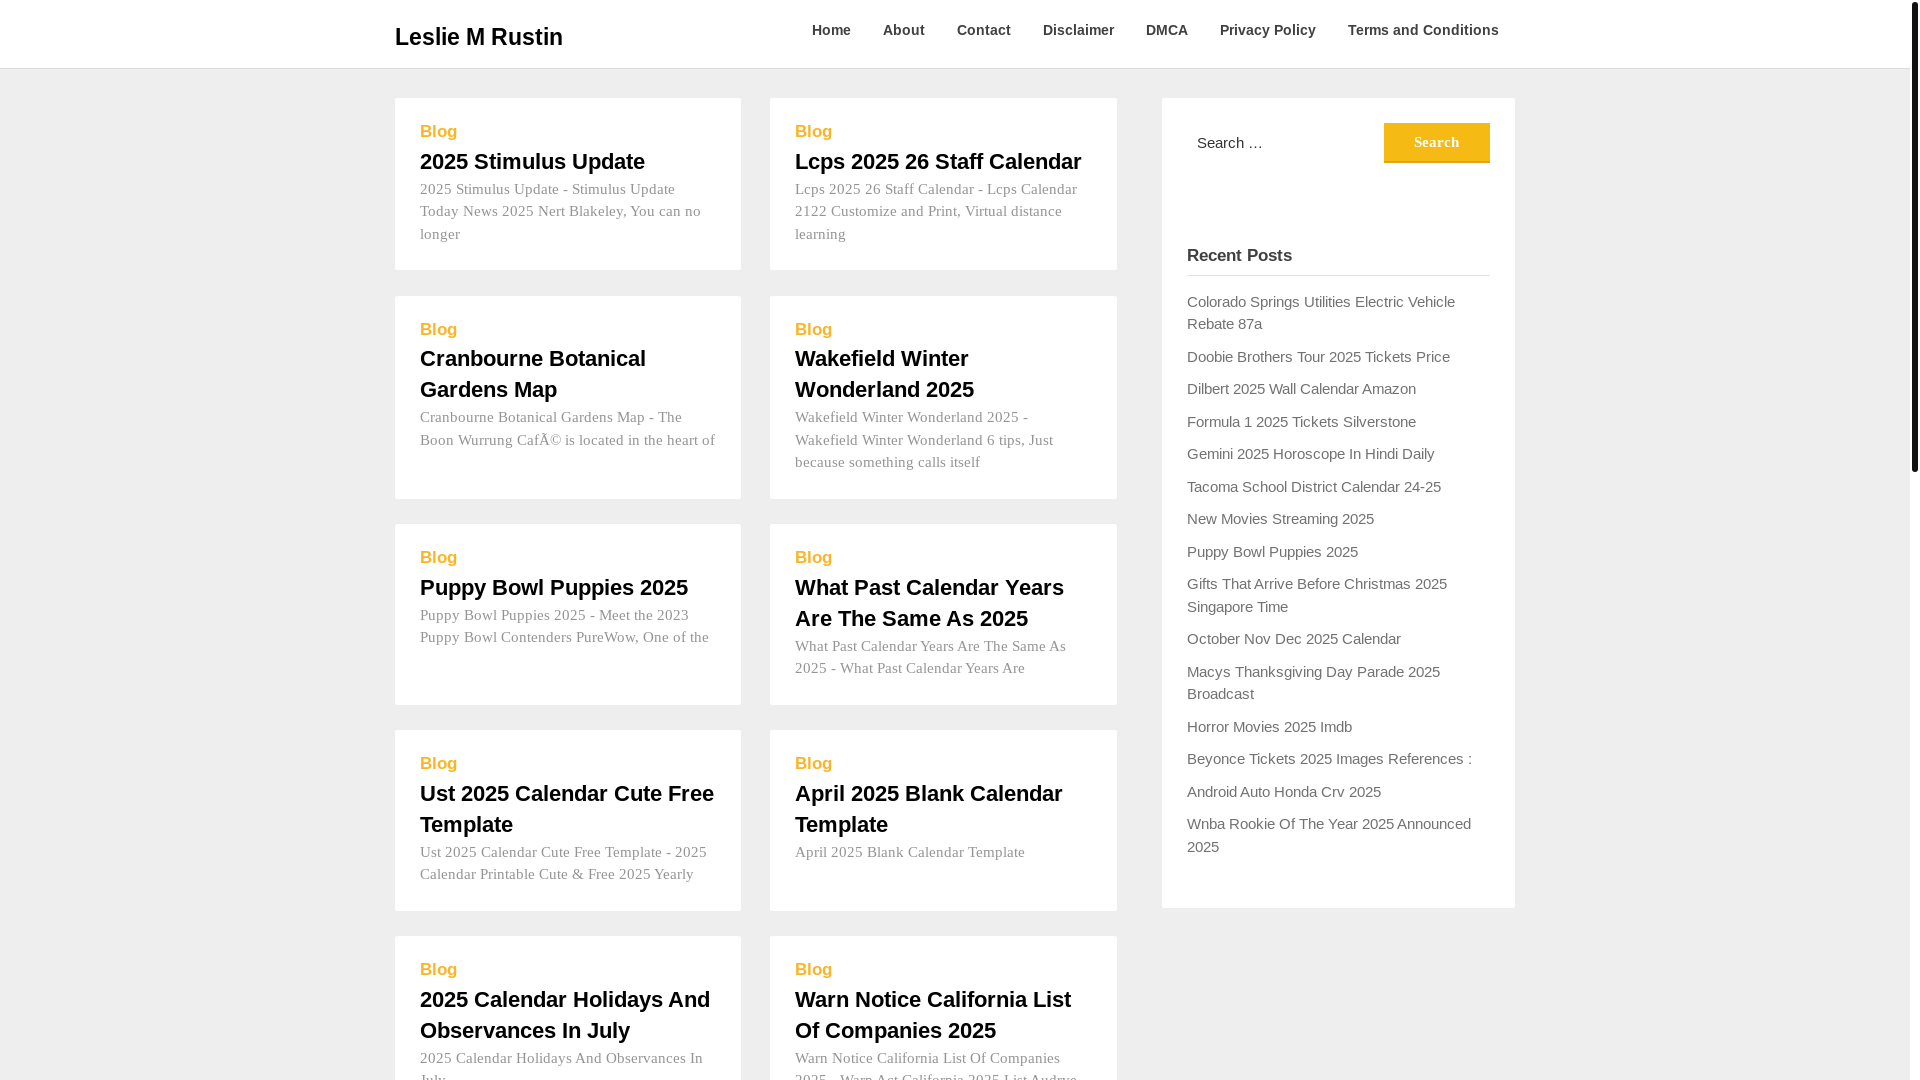Open the Leslie M Rustin site title

(478, 37)
